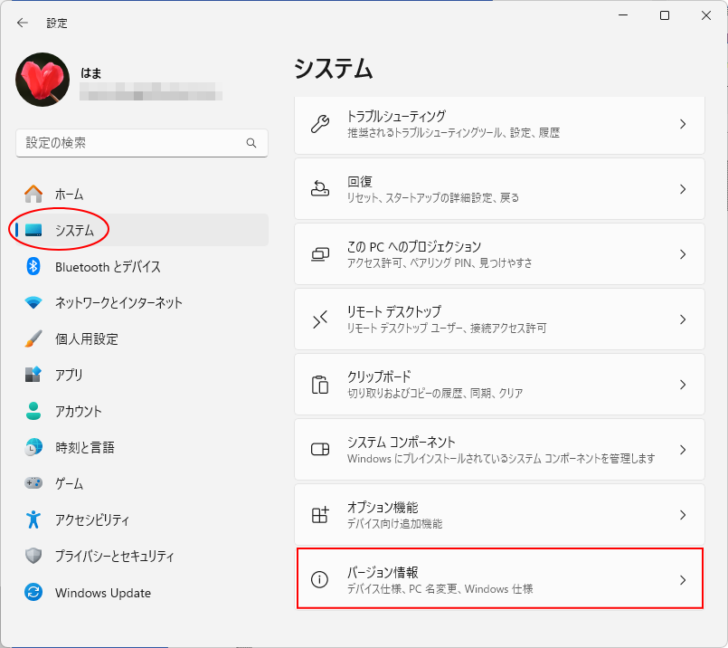The height and width of the screenshot is (648, 728).
Task: Click the shield プライバシーとセキュリティ icon
Action: (33, 556)
